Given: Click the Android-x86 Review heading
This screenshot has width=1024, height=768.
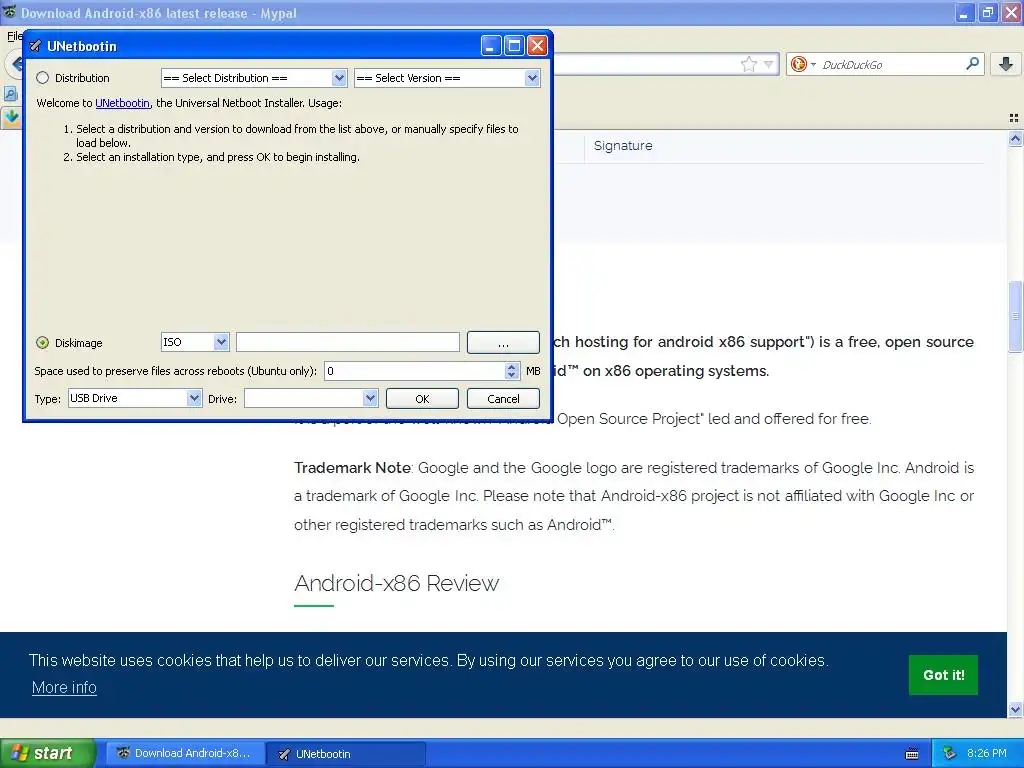Looking at the screenshot, I should click(x=396, y=583).
